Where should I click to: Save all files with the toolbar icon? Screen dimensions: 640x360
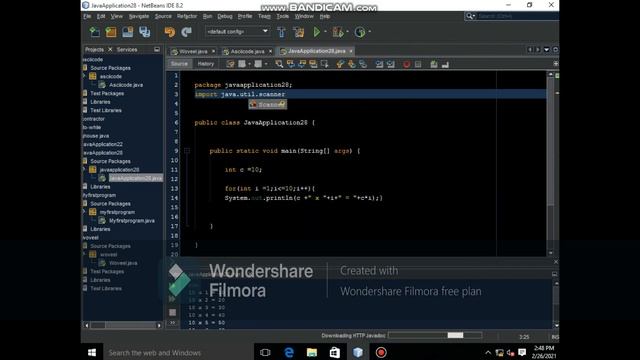coord(144,32)
